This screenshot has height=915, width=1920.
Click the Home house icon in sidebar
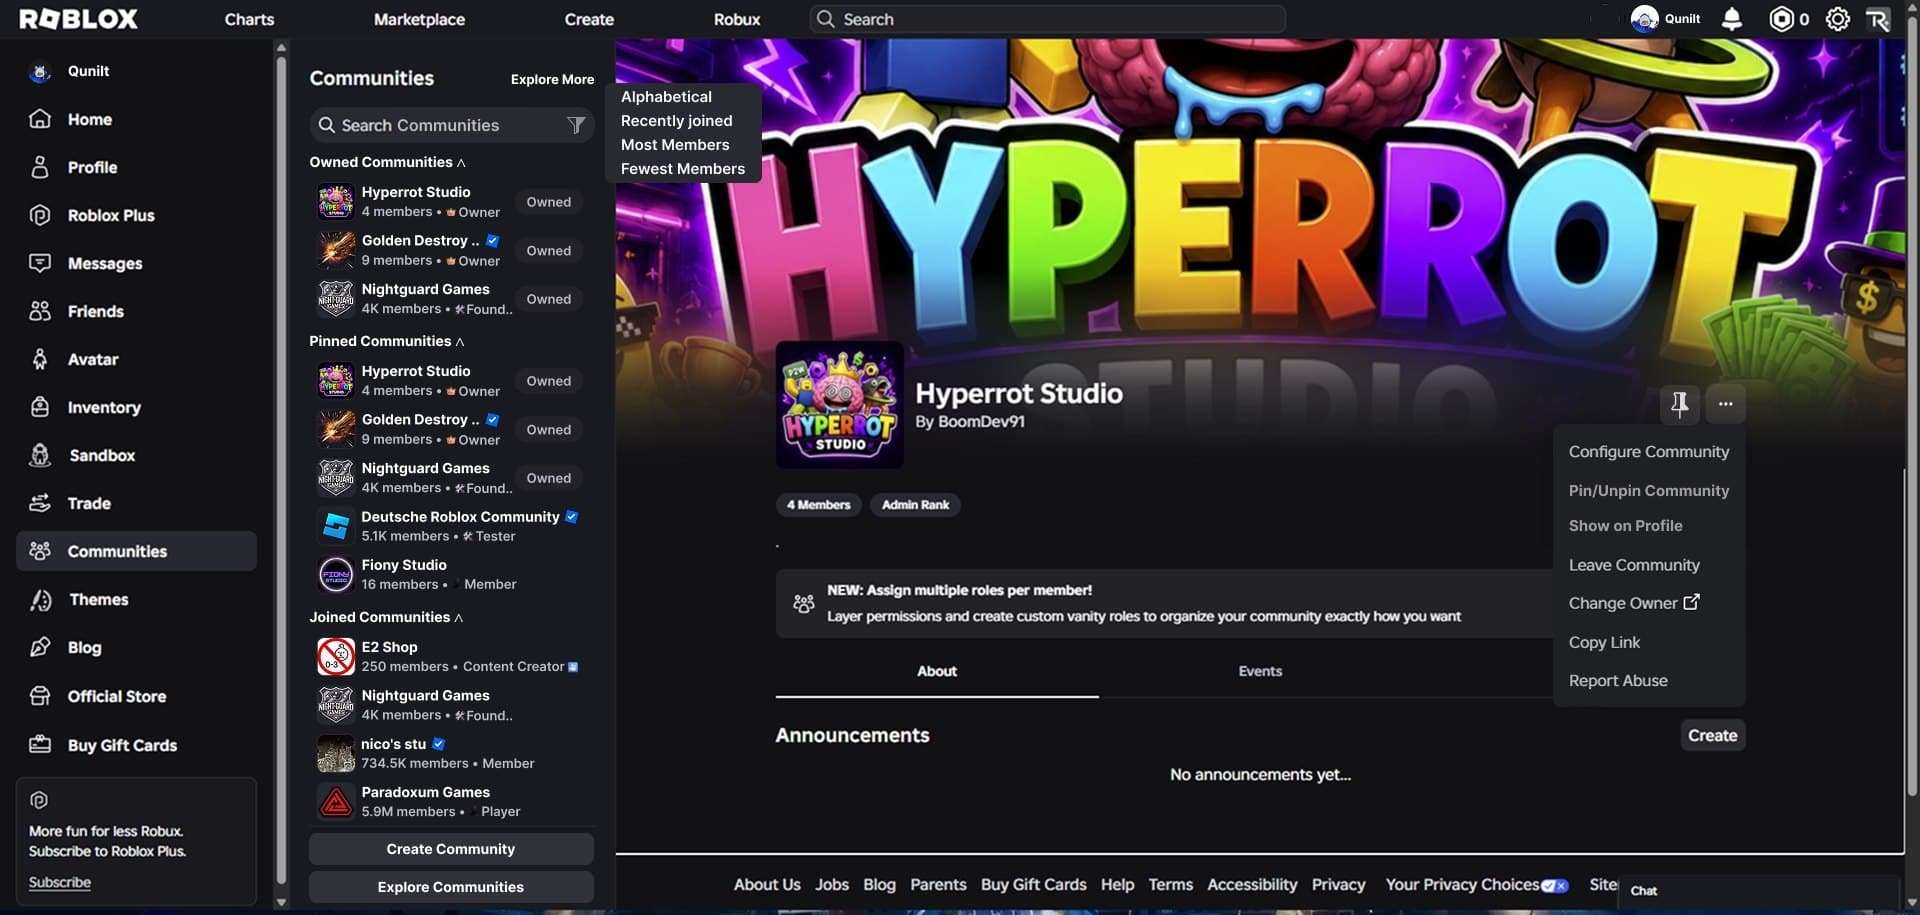40,119
